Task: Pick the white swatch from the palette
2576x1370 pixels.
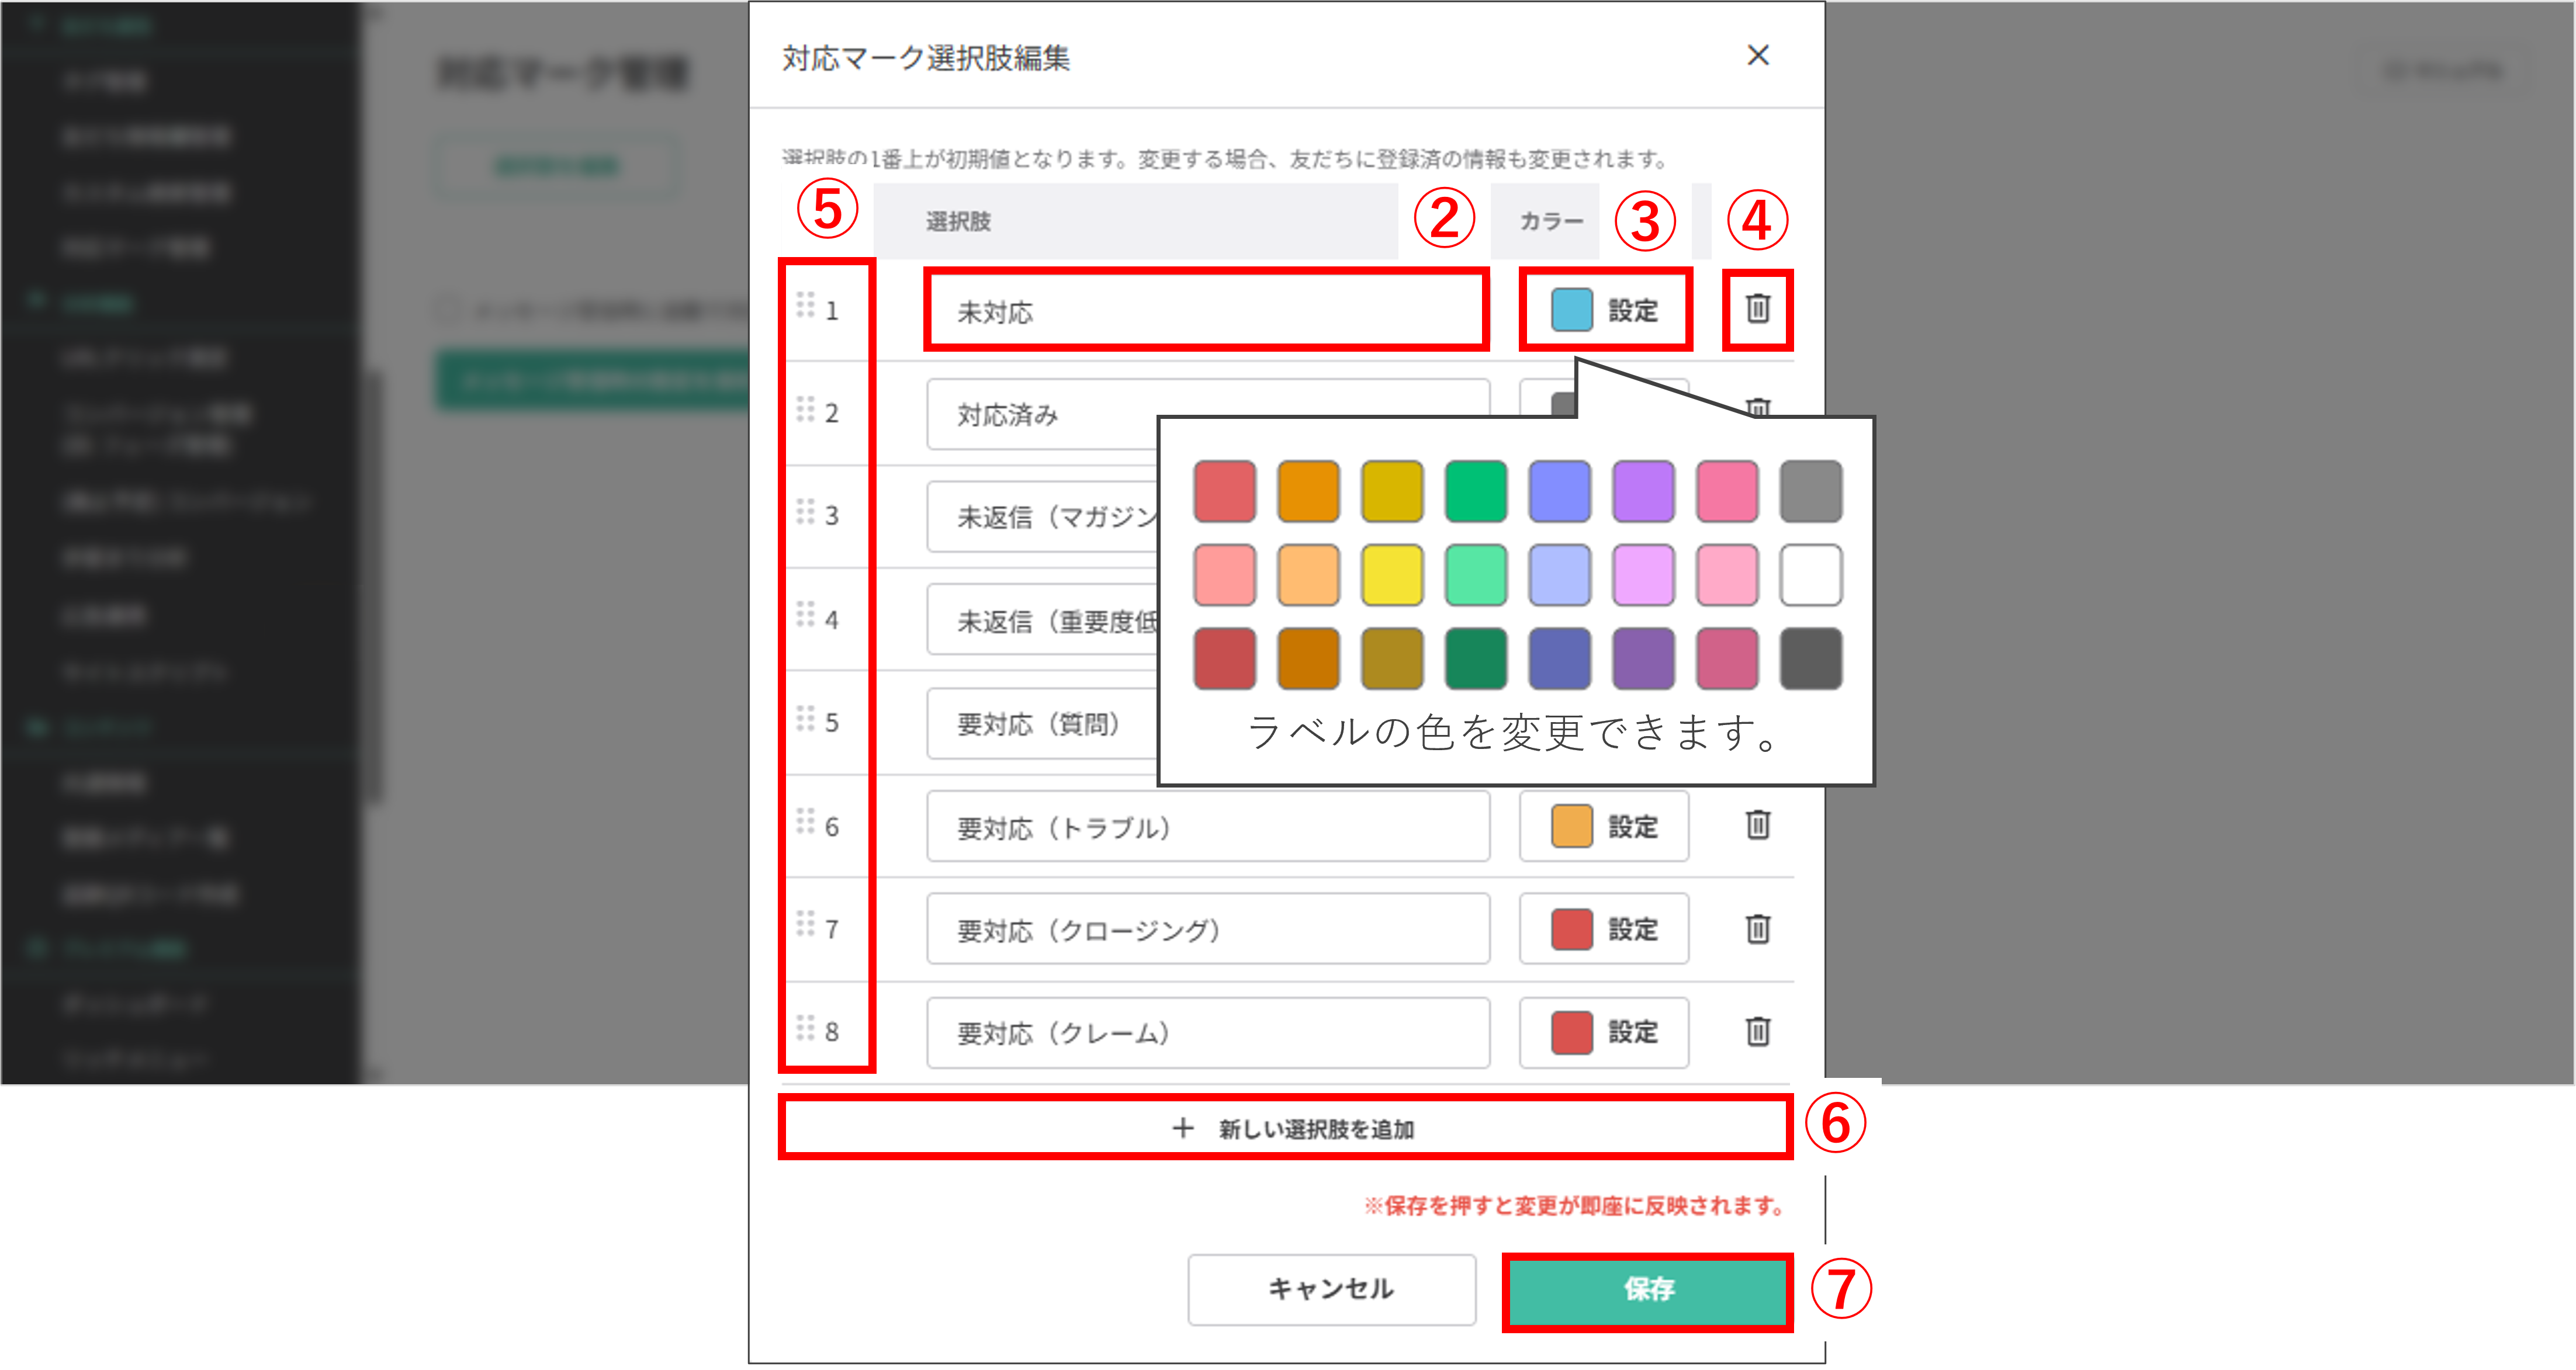Action: click(x=1810, y=574)
